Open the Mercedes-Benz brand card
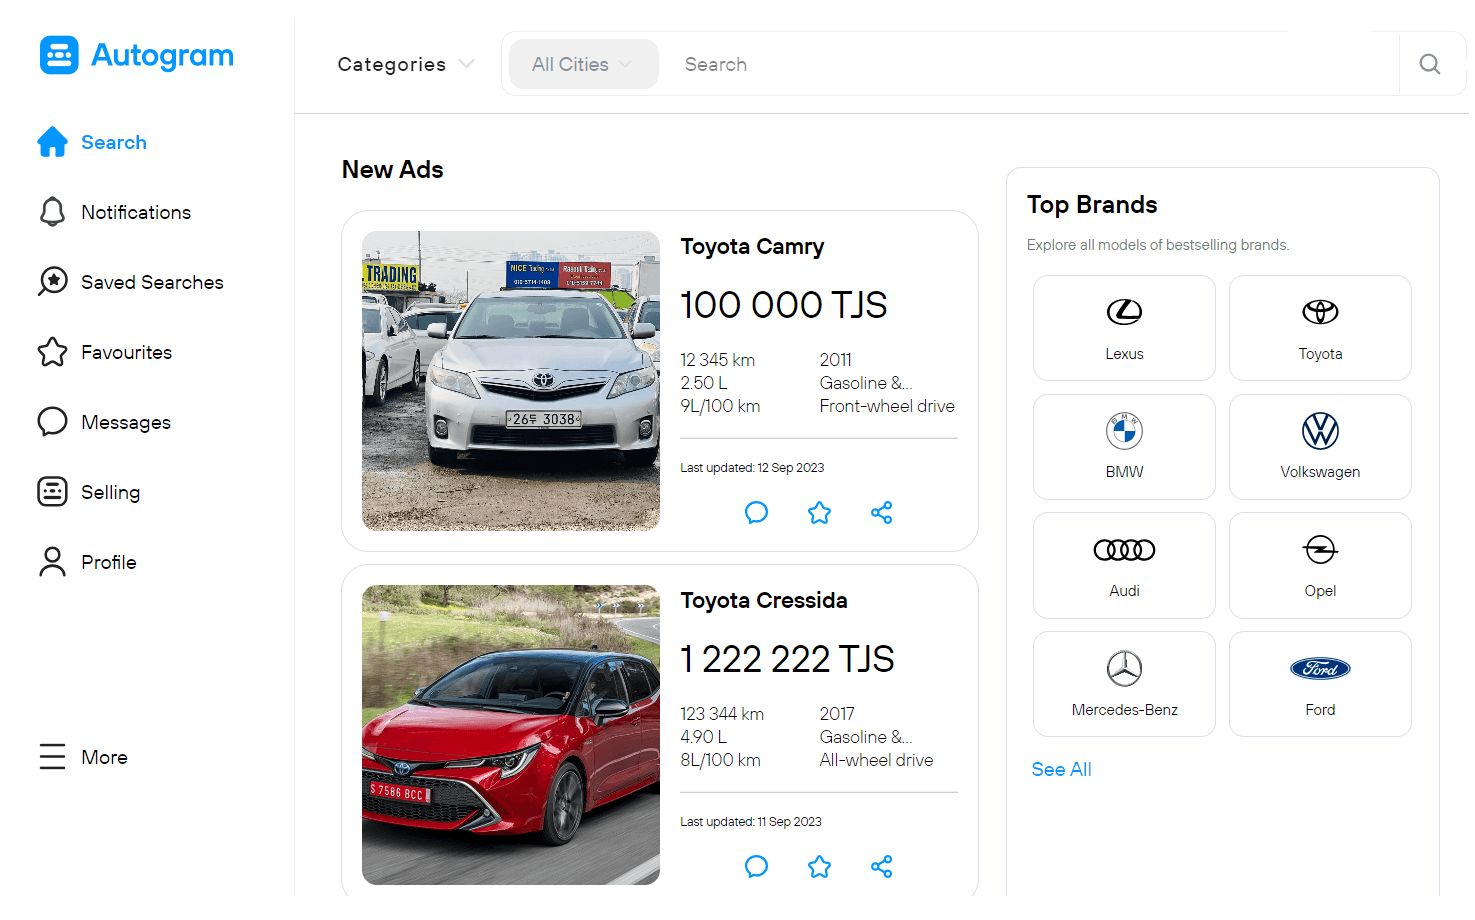The height and width of the screenshot is (920, 1475). pyautogui.click(x=1124, y=684)
